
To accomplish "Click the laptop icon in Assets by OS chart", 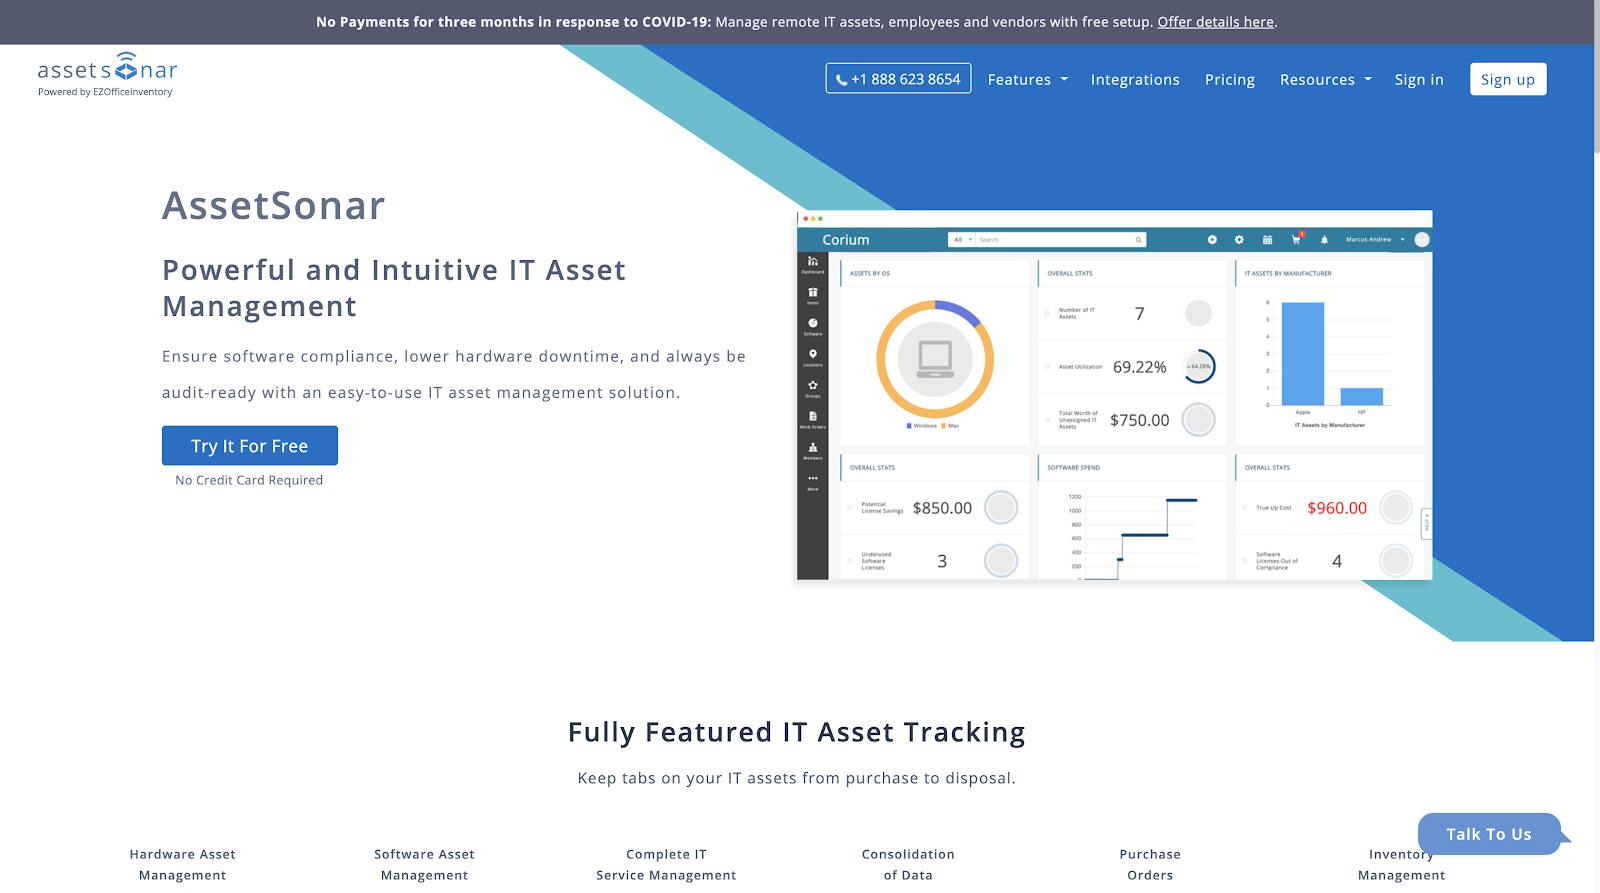I will [935, 359].
